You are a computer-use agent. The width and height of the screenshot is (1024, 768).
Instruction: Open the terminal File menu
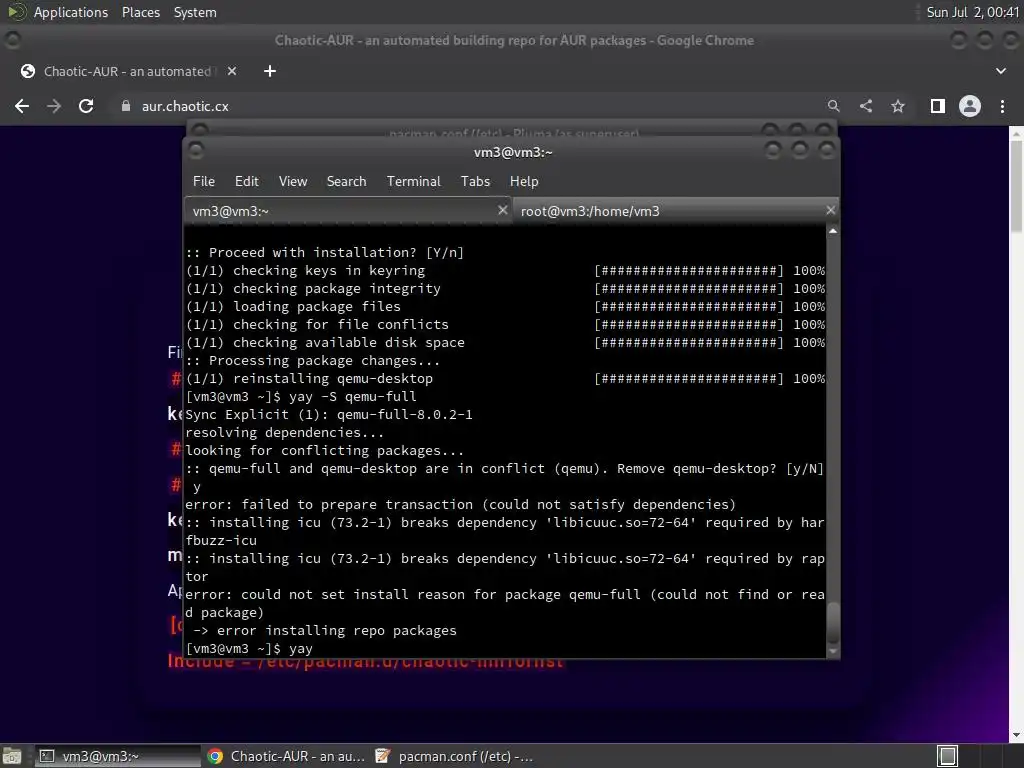coord(204,181)
